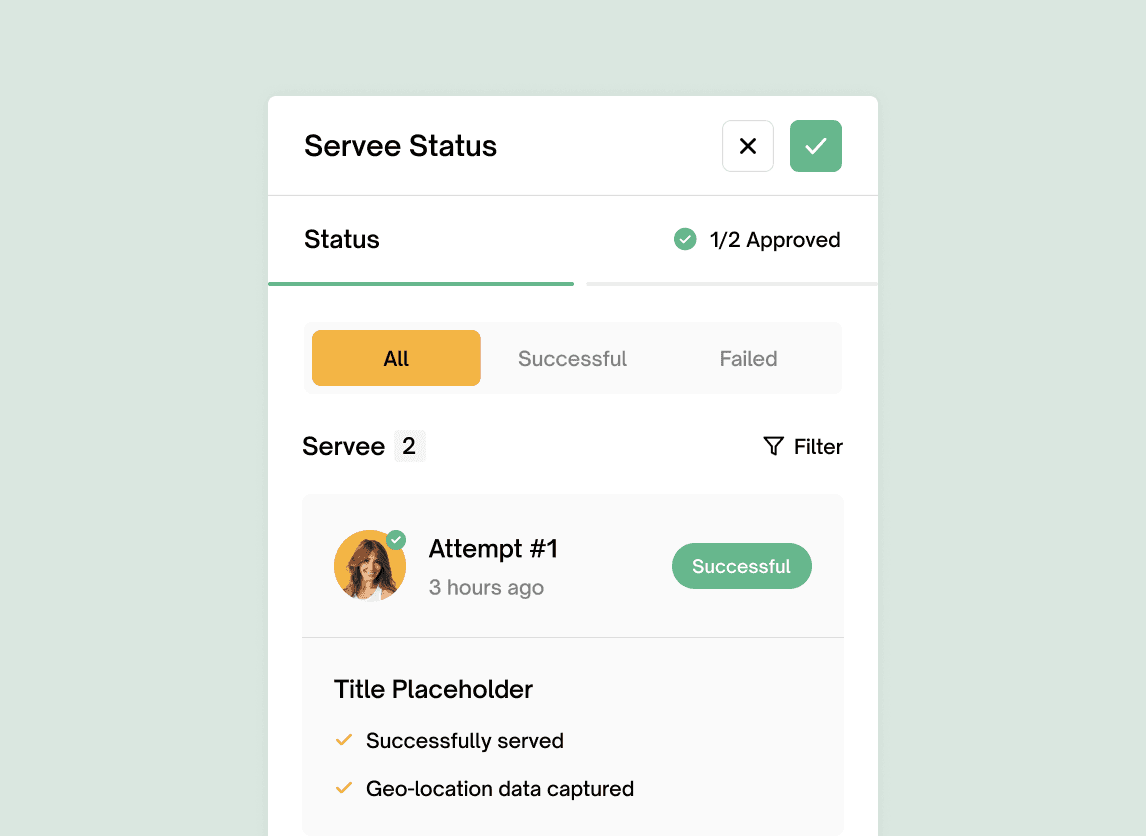Click the 1/2 Approved label
The image size is (1146, 836).
pyautogui.click(x=775, y=239)
